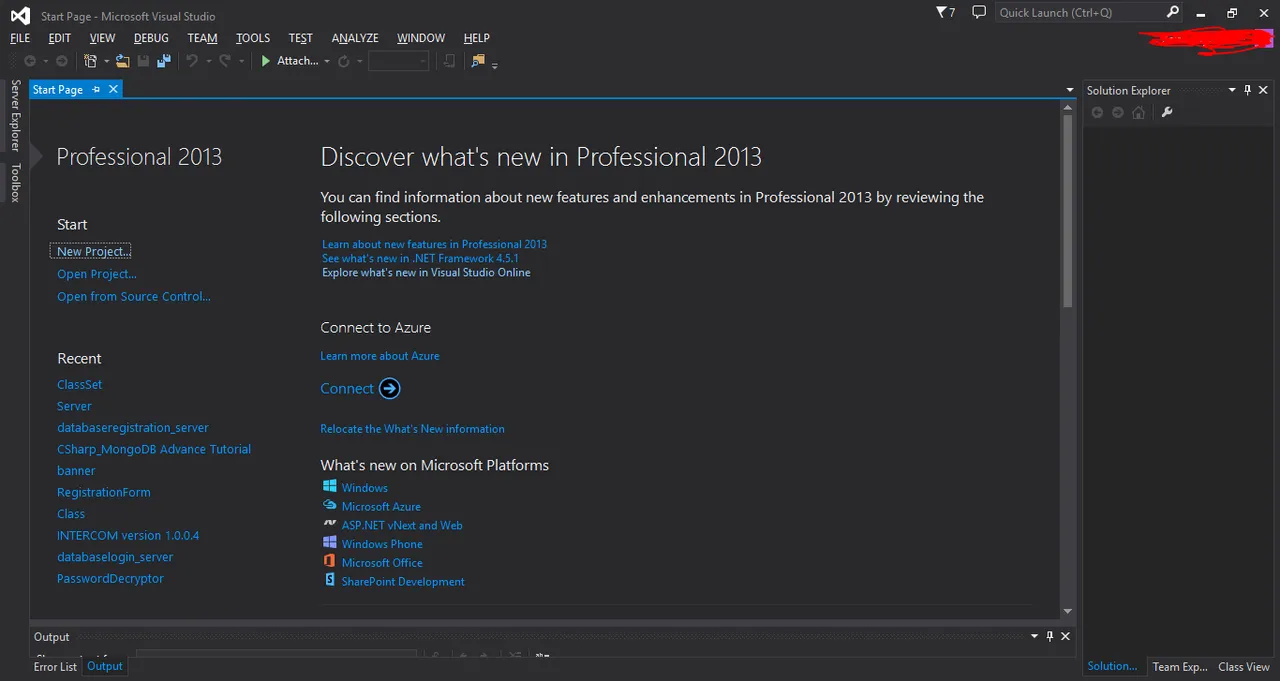Open recent project CSharp_MongoDB Advance Tutorial
This screenshot has width=1280, height=681.
tap(154, 449)
